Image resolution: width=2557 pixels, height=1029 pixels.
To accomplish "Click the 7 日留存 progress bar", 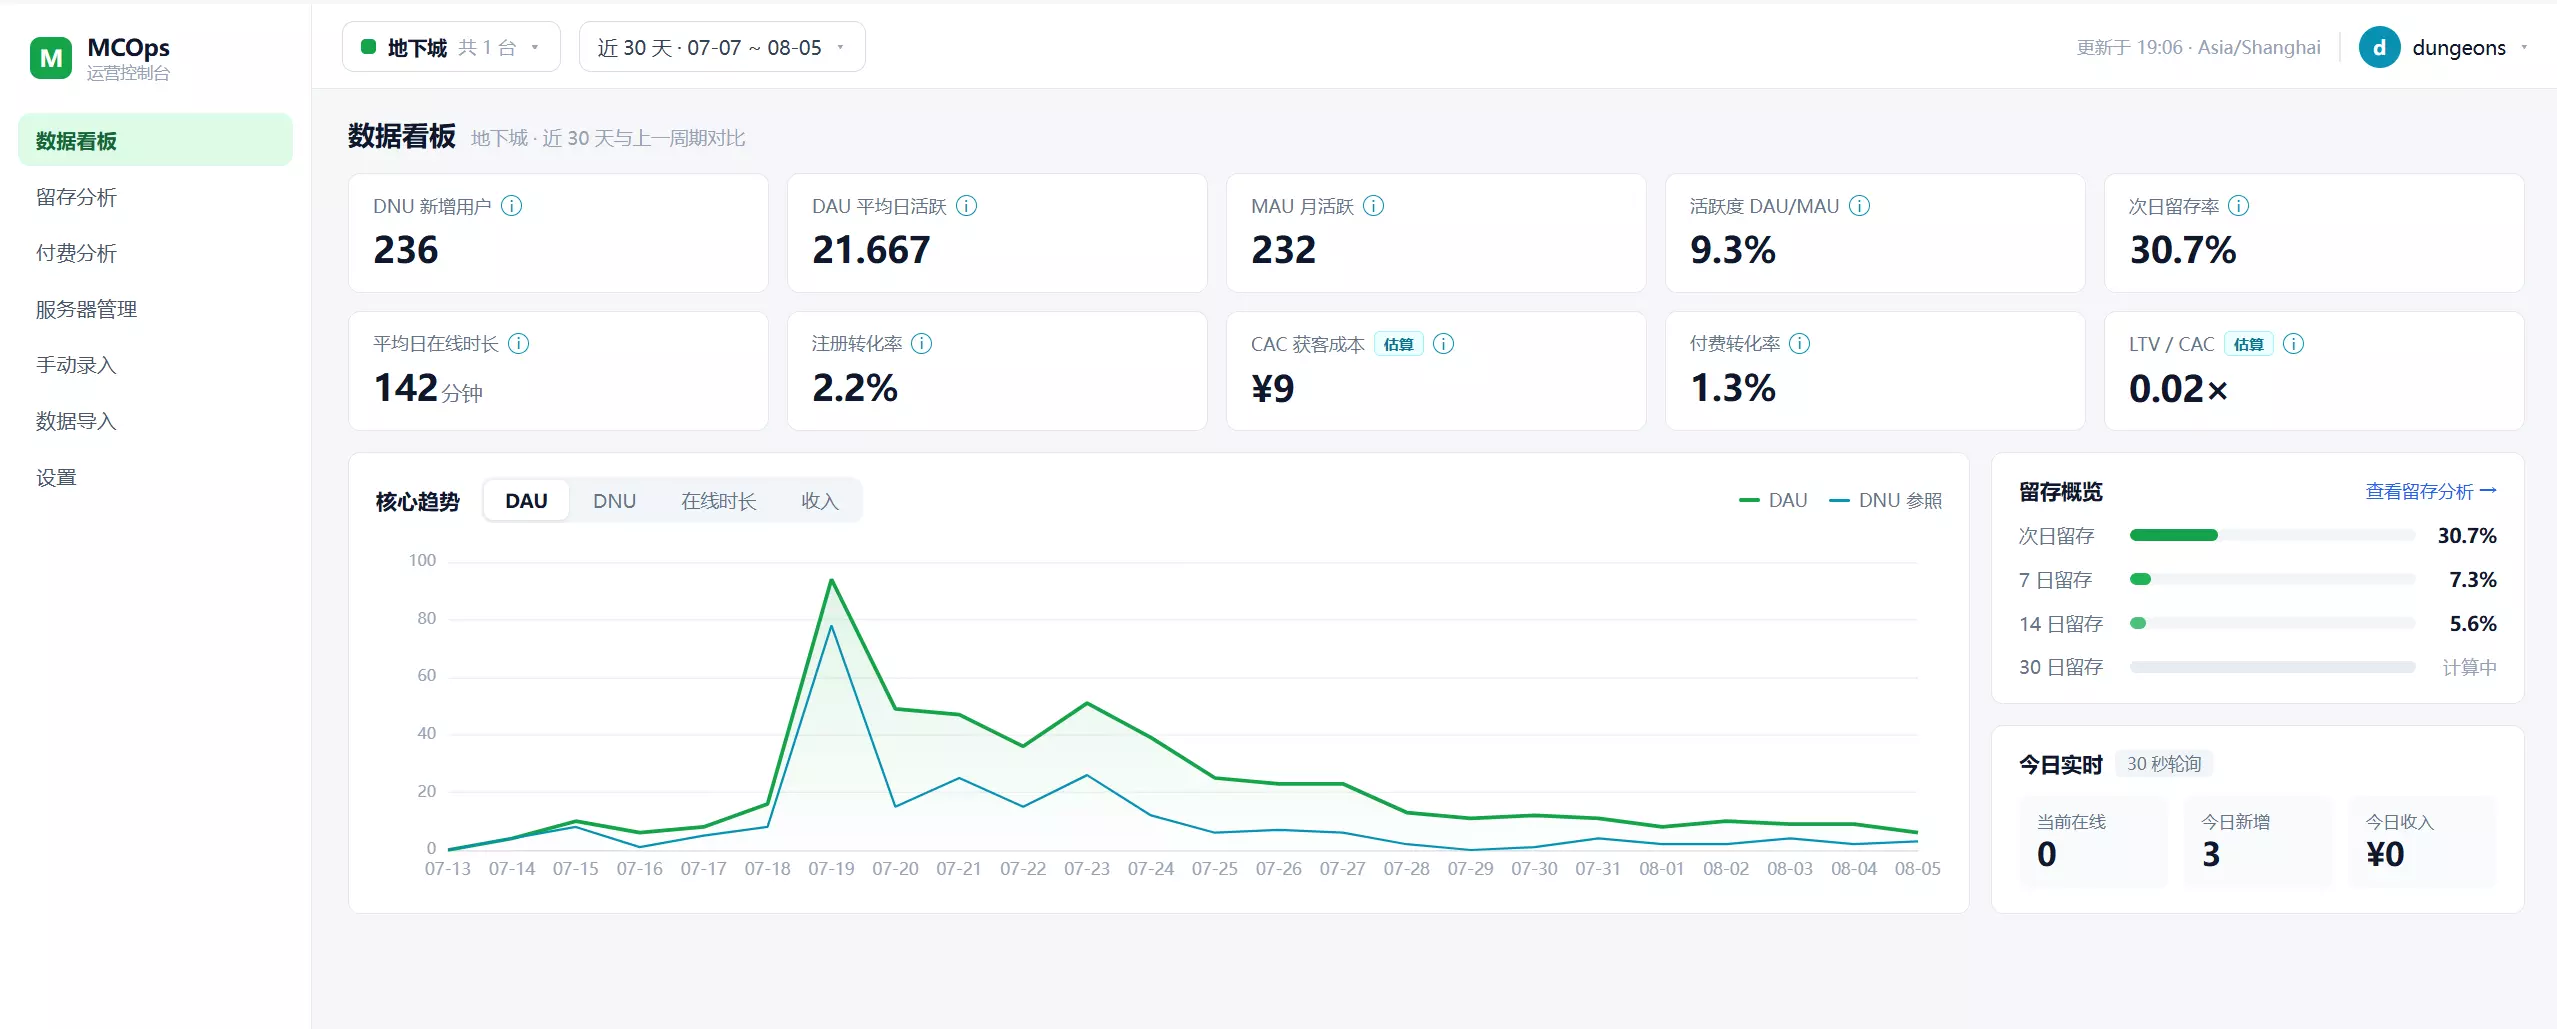I will (2272, 579).
